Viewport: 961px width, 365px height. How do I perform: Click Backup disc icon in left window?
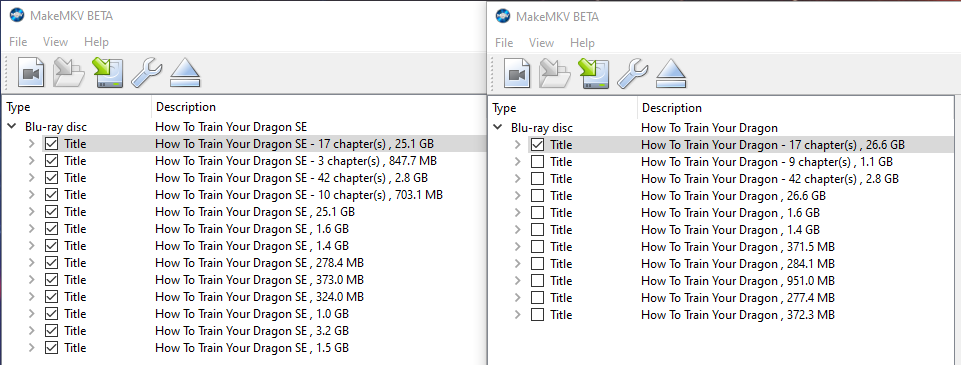point(108,73)
